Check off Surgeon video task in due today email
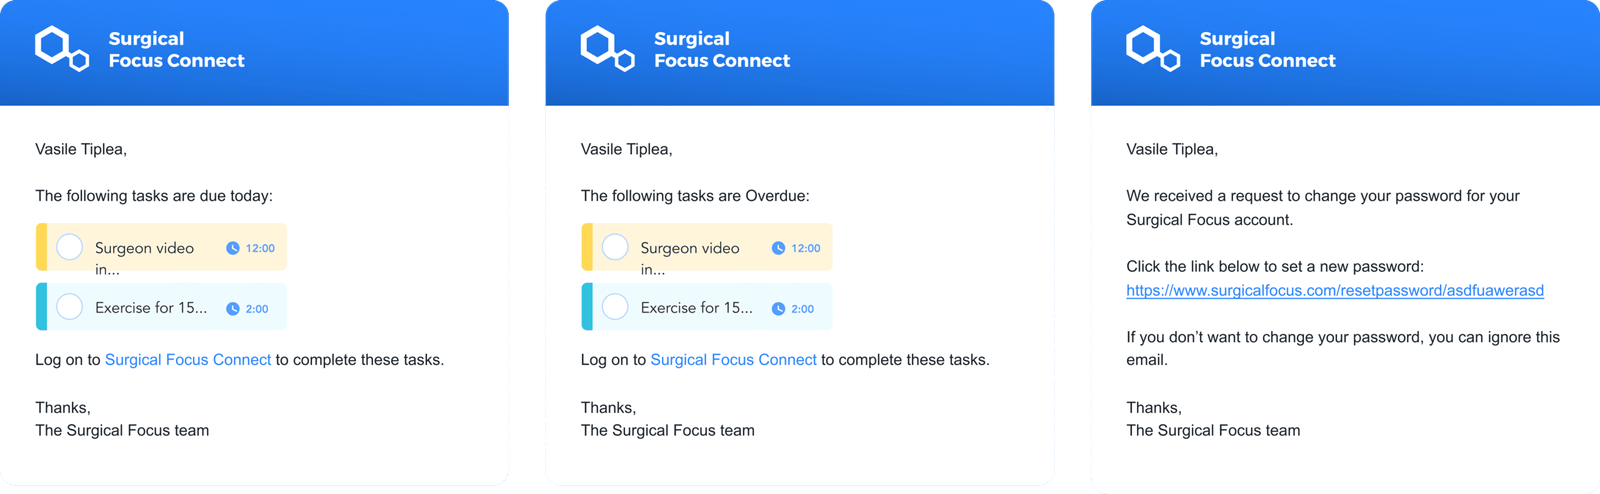The height and width of the screenshot is (494, 1600). [x=69, y=246]
